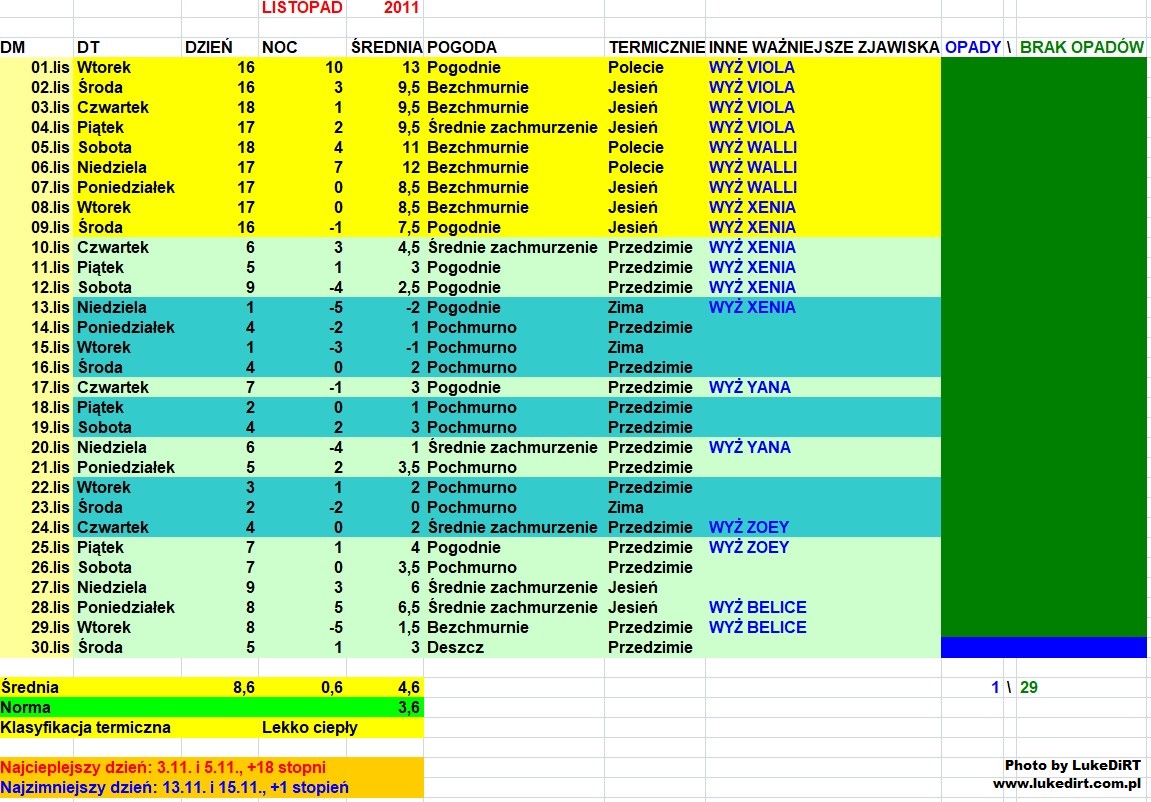Select the Deszcz weather cell
The width and height of the screenshot is (1151, 802).
[x=455, y=648]
